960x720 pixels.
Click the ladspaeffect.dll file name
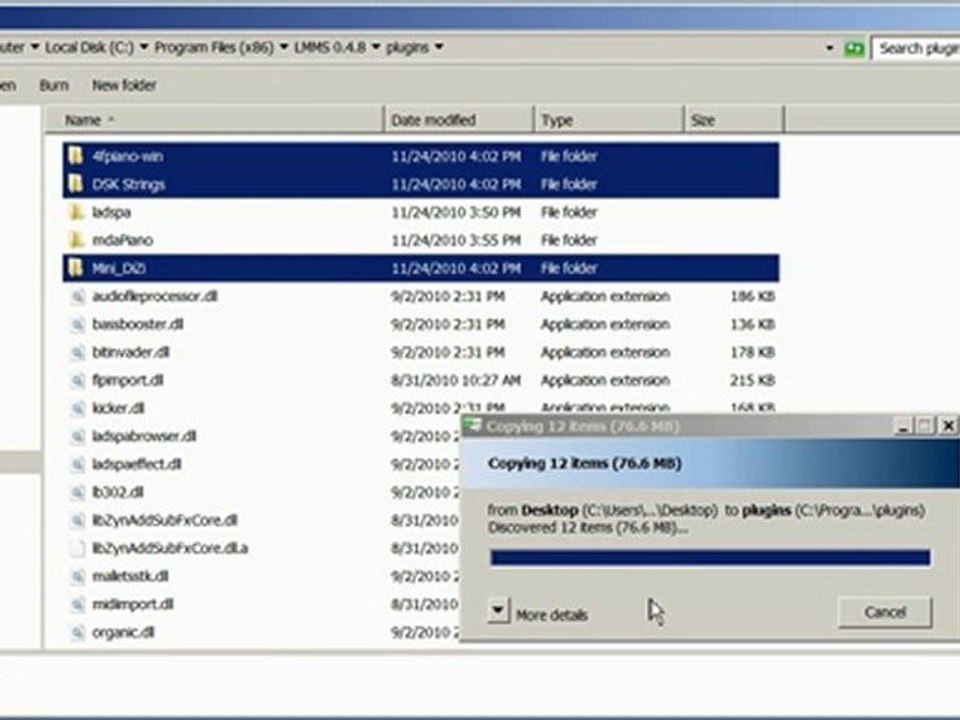(x=137, y=465)
